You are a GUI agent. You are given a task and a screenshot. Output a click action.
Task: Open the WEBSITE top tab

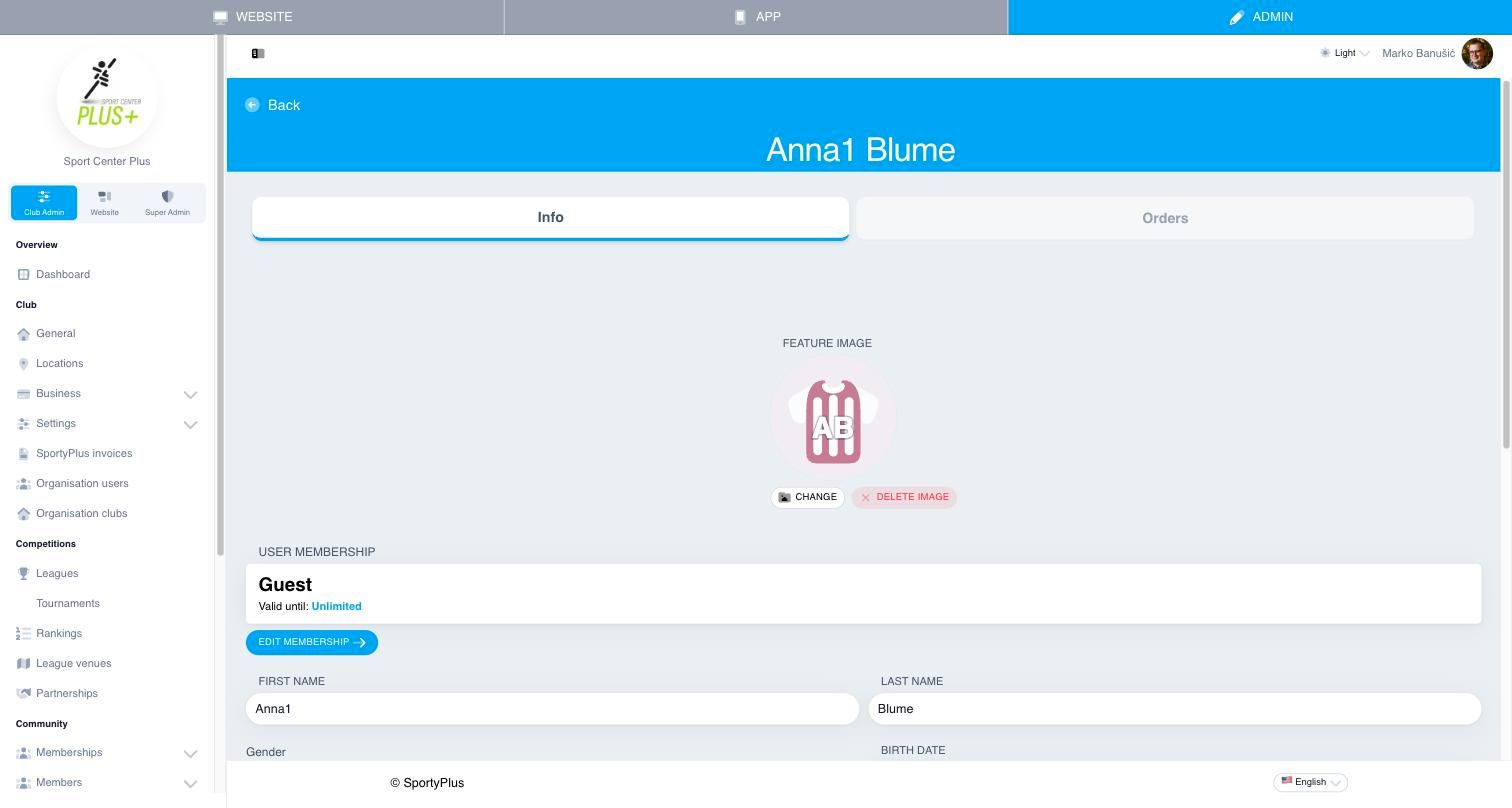tap(252, 17)
